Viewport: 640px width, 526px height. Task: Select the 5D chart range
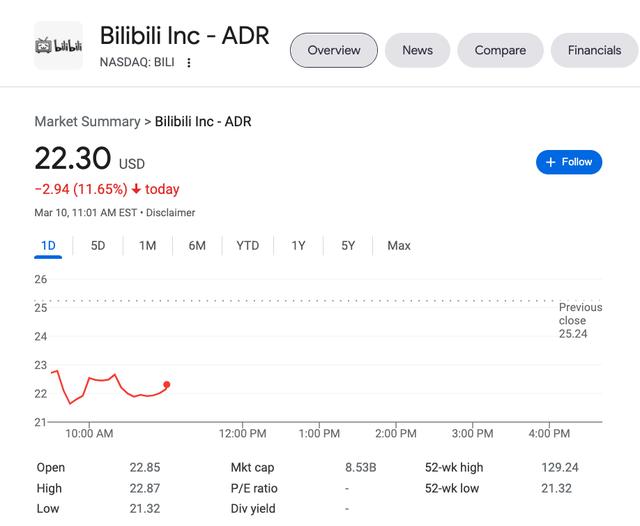98,245
